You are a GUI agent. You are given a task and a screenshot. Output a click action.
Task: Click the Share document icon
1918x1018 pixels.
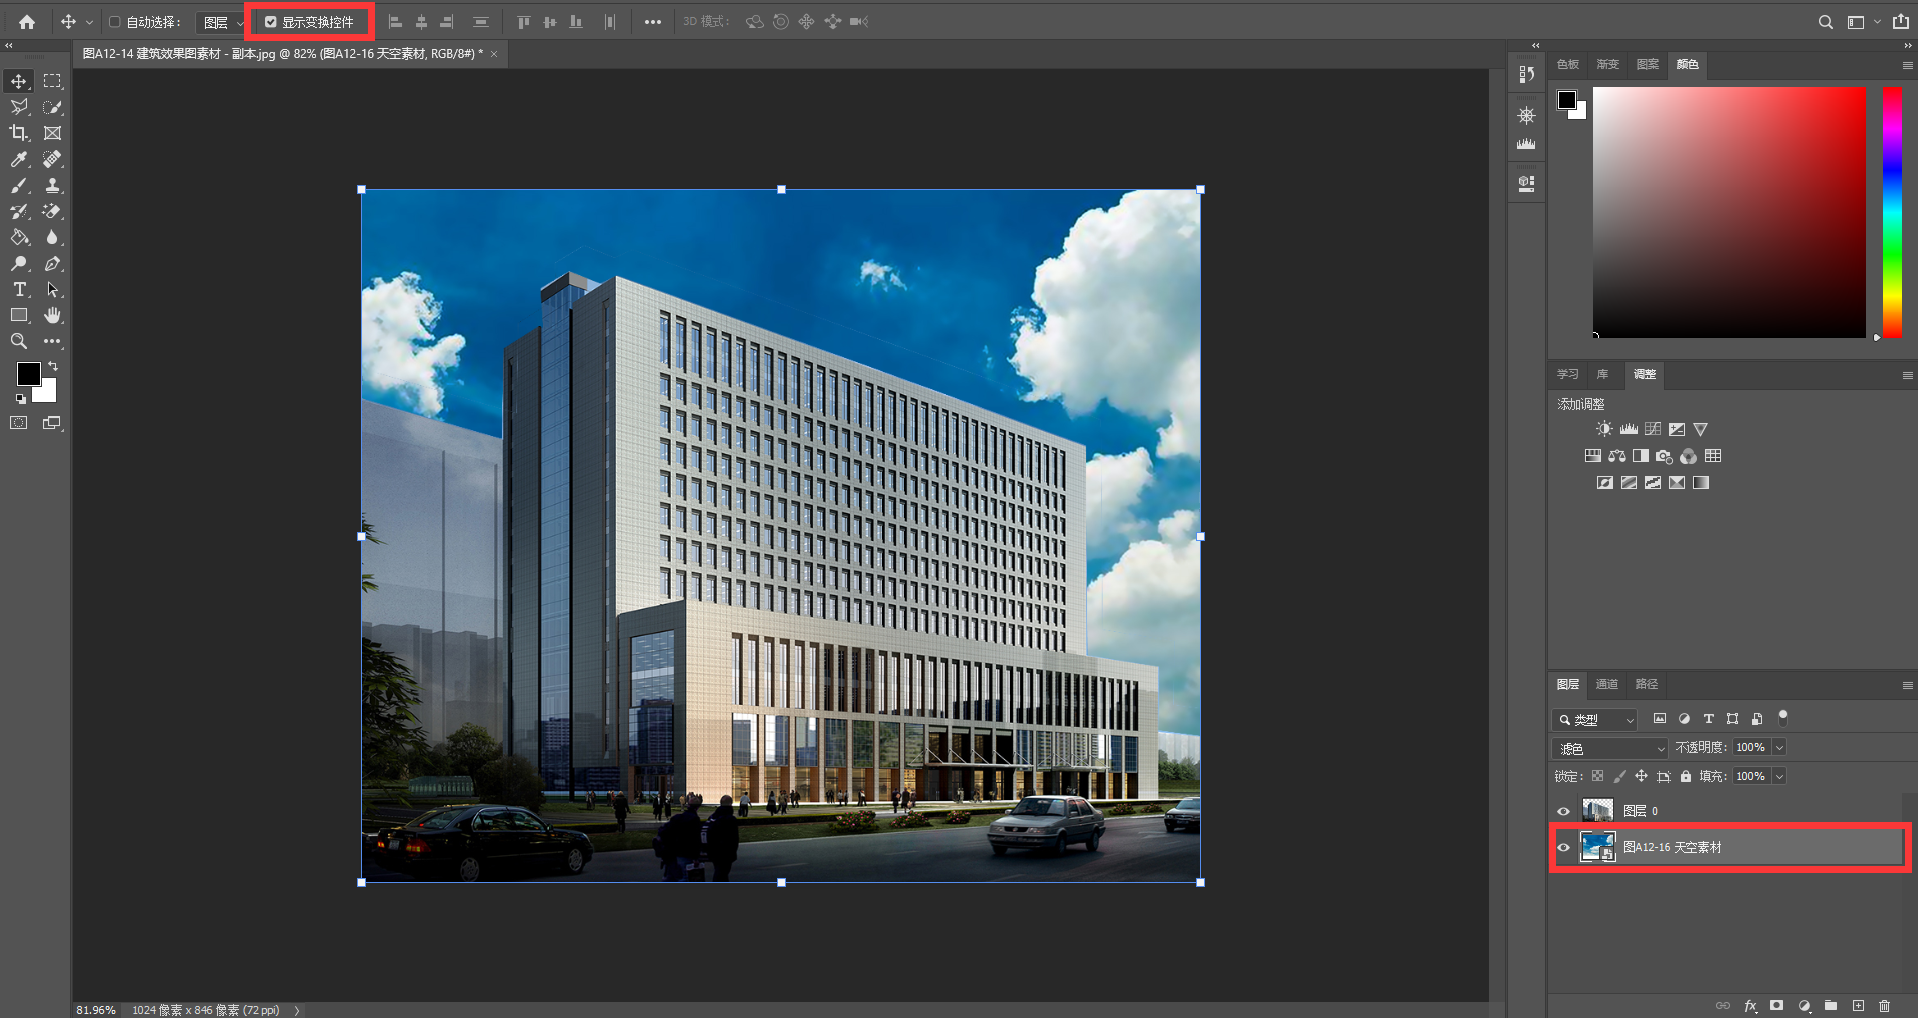pos(1900,21)
